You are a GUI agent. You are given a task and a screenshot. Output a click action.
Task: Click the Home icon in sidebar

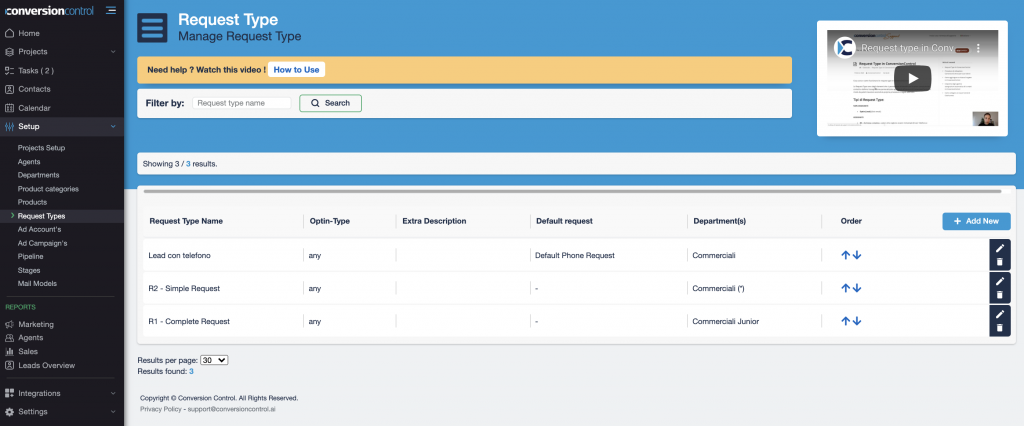tap(10, 33)
